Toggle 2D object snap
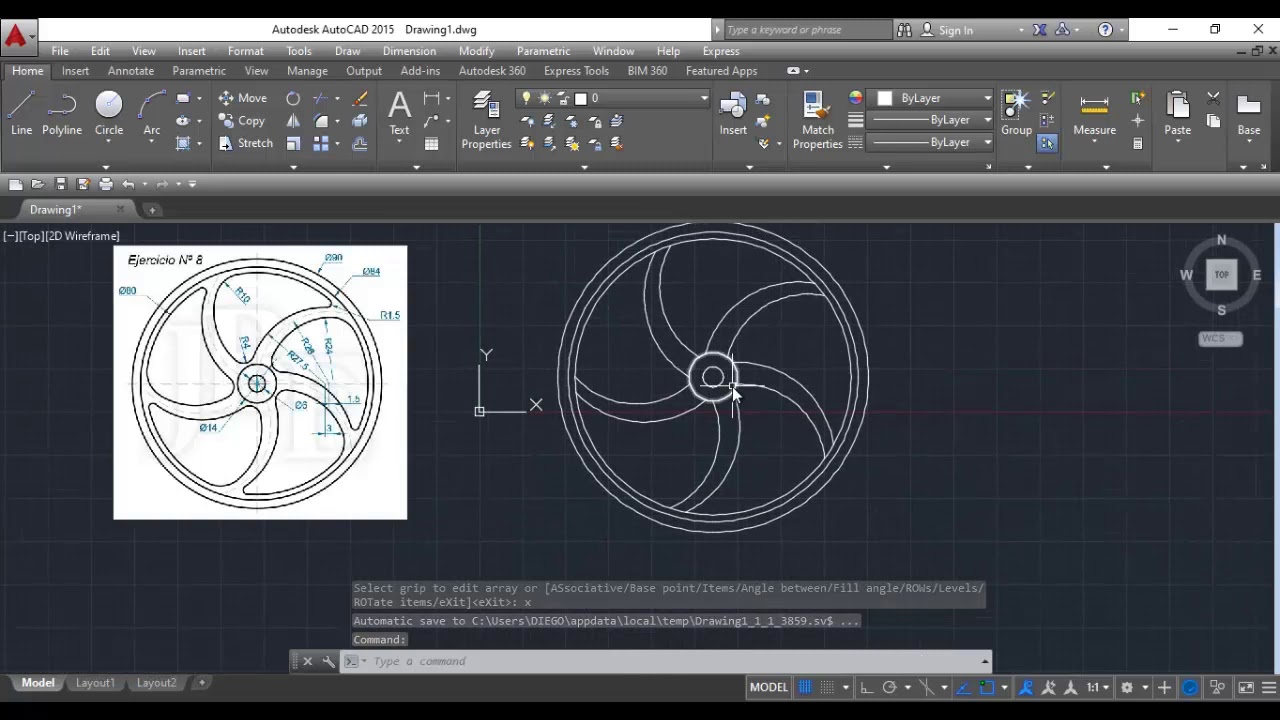 (x=987, y=687)
